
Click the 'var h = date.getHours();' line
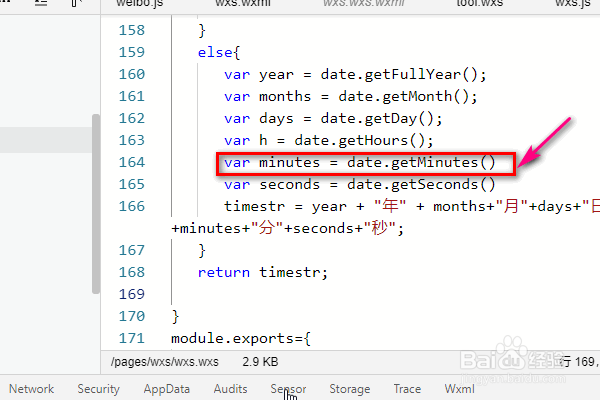point(329,140)
